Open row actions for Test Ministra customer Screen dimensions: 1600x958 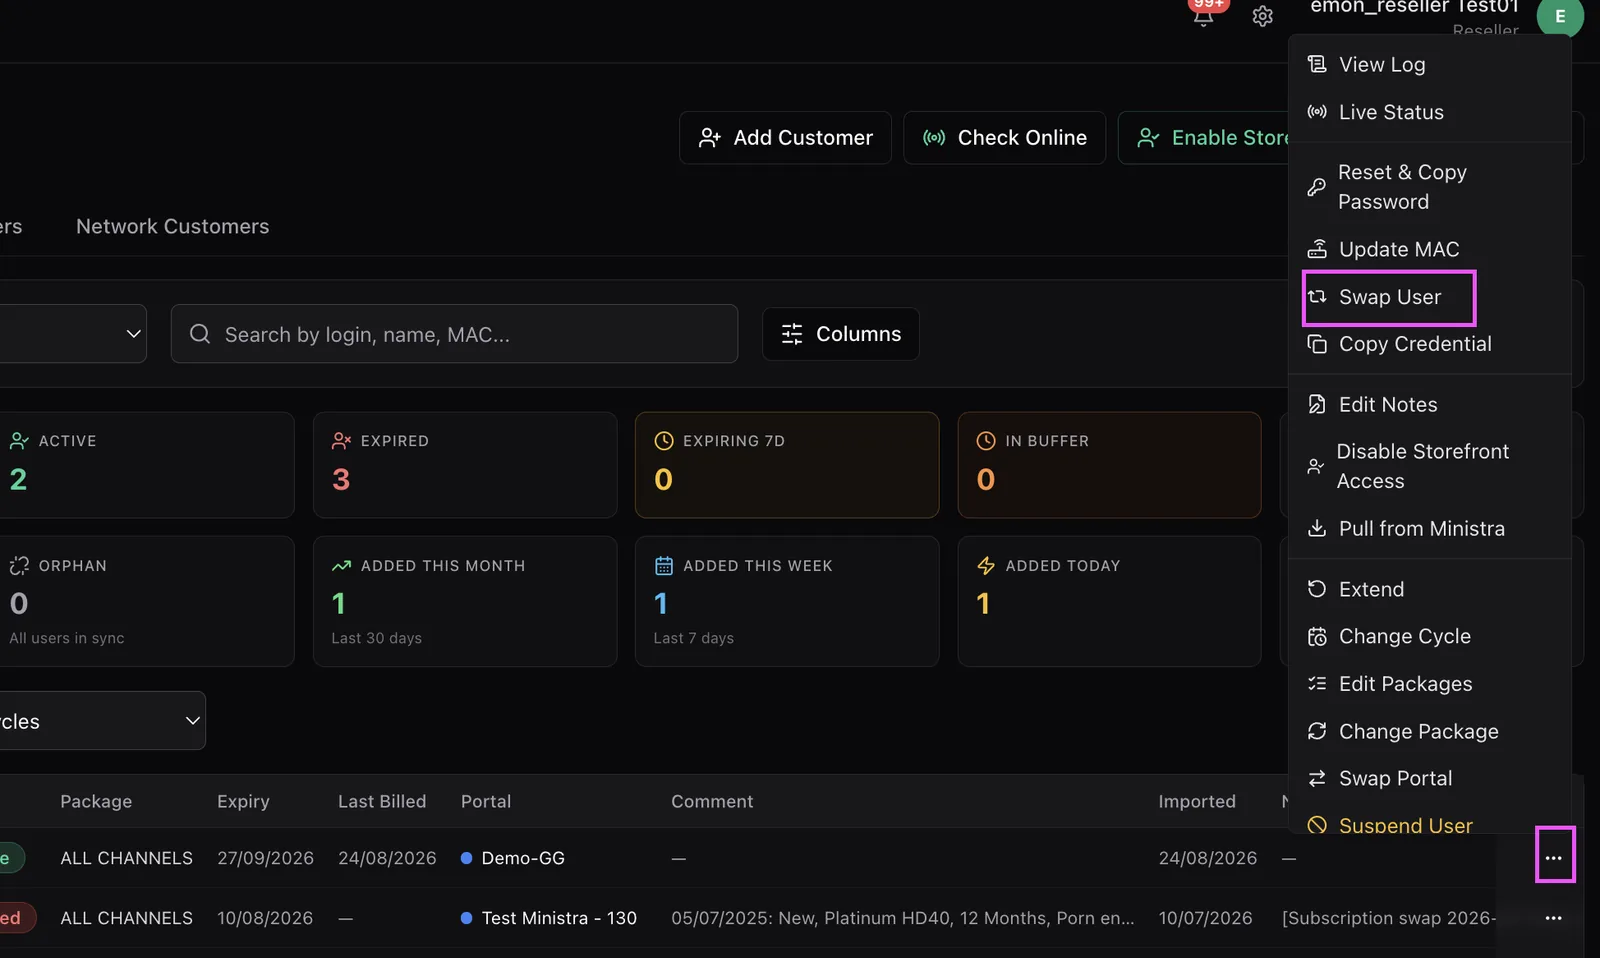[x=1553, y=918]
